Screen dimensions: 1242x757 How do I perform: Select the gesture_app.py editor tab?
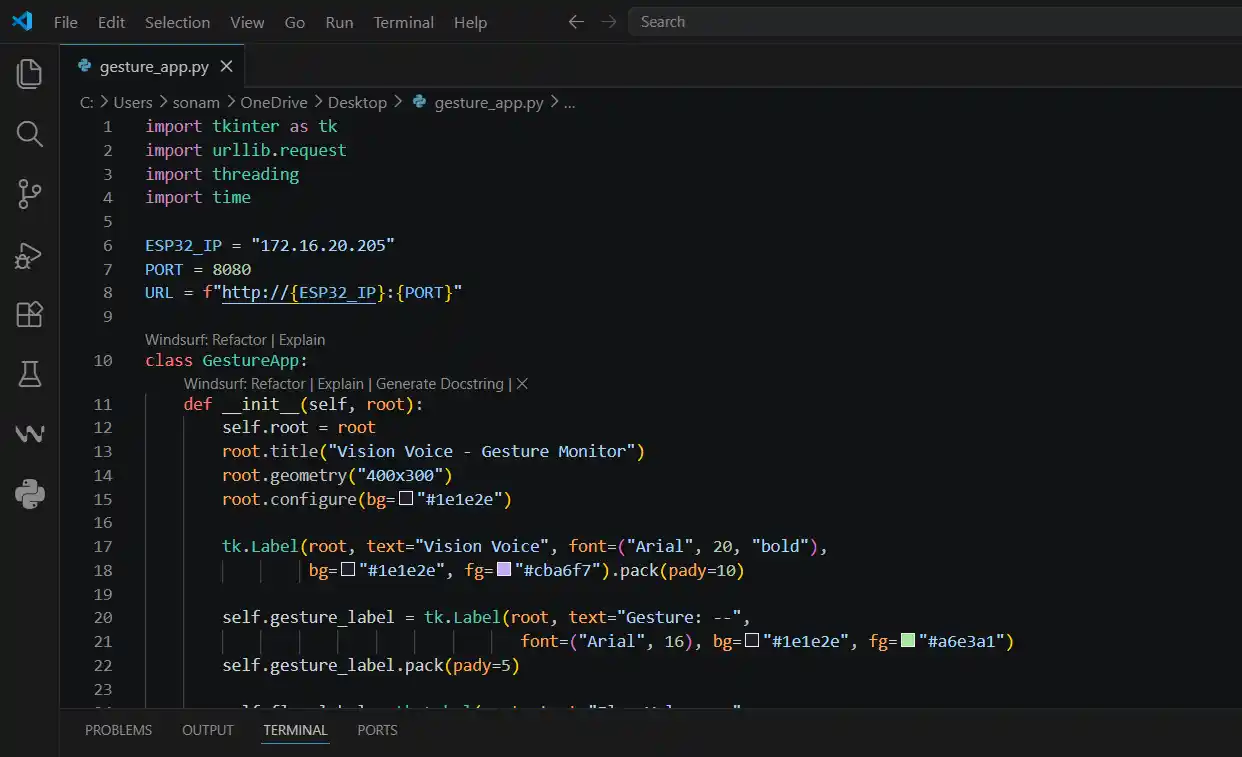154,66
